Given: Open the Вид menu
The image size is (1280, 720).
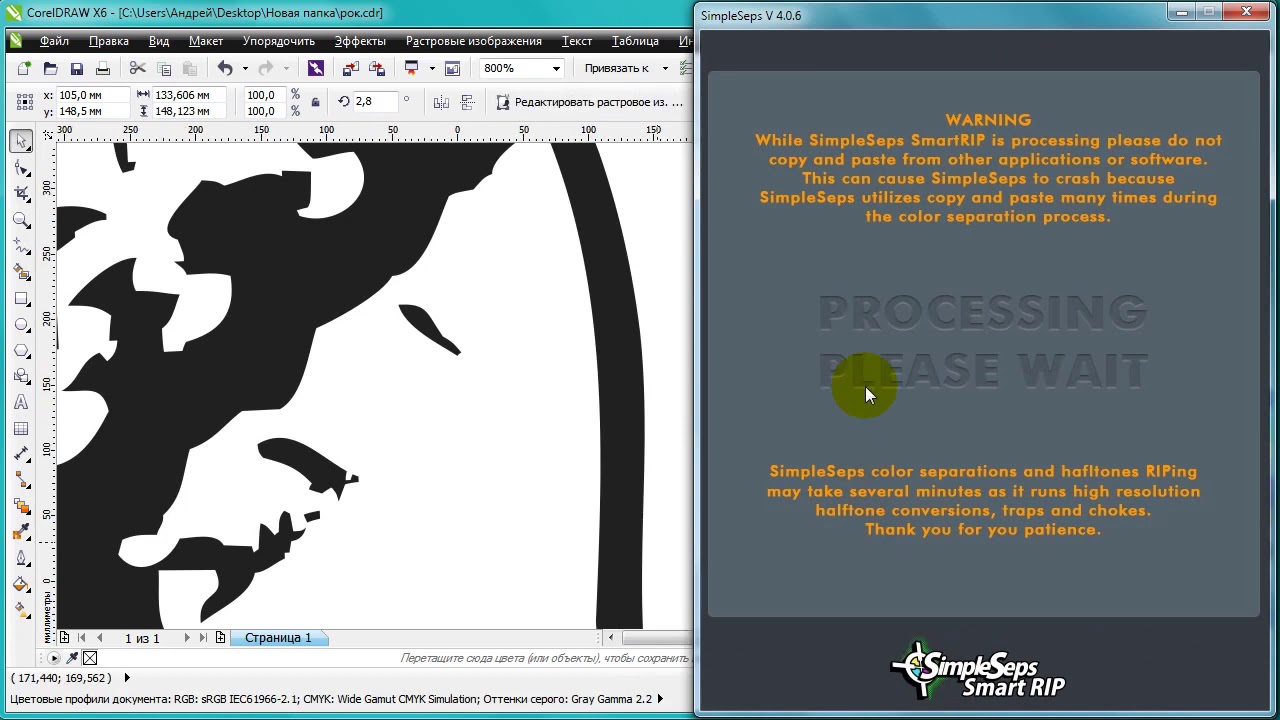Looking at the screenshot, I should [158, 41].
